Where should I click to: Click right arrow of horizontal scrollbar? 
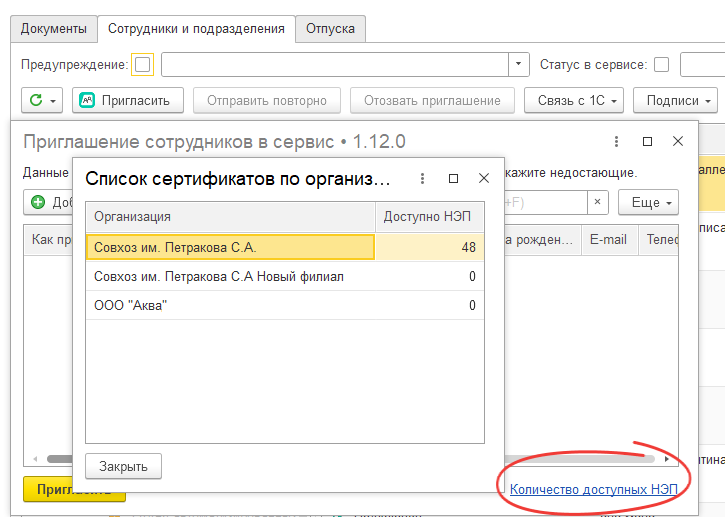point(667,458)
